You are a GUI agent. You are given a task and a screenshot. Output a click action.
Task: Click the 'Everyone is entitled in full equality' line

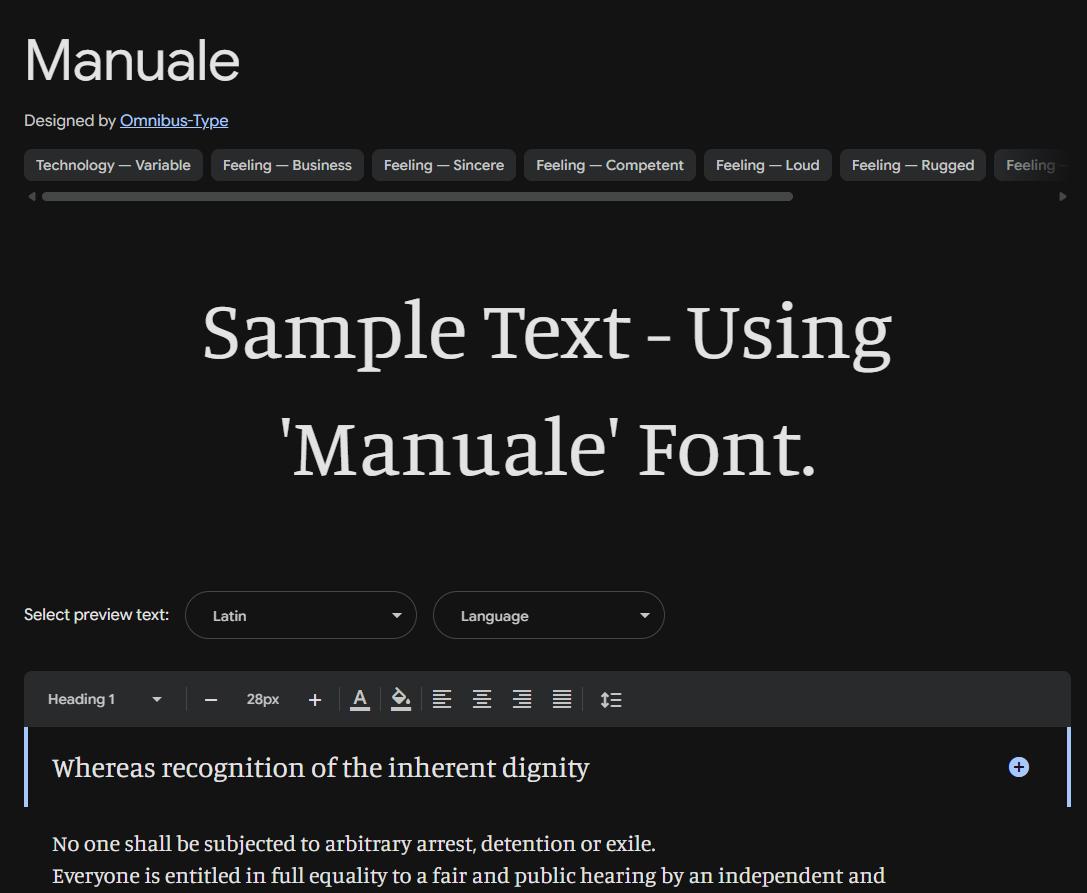coord(469,876)
